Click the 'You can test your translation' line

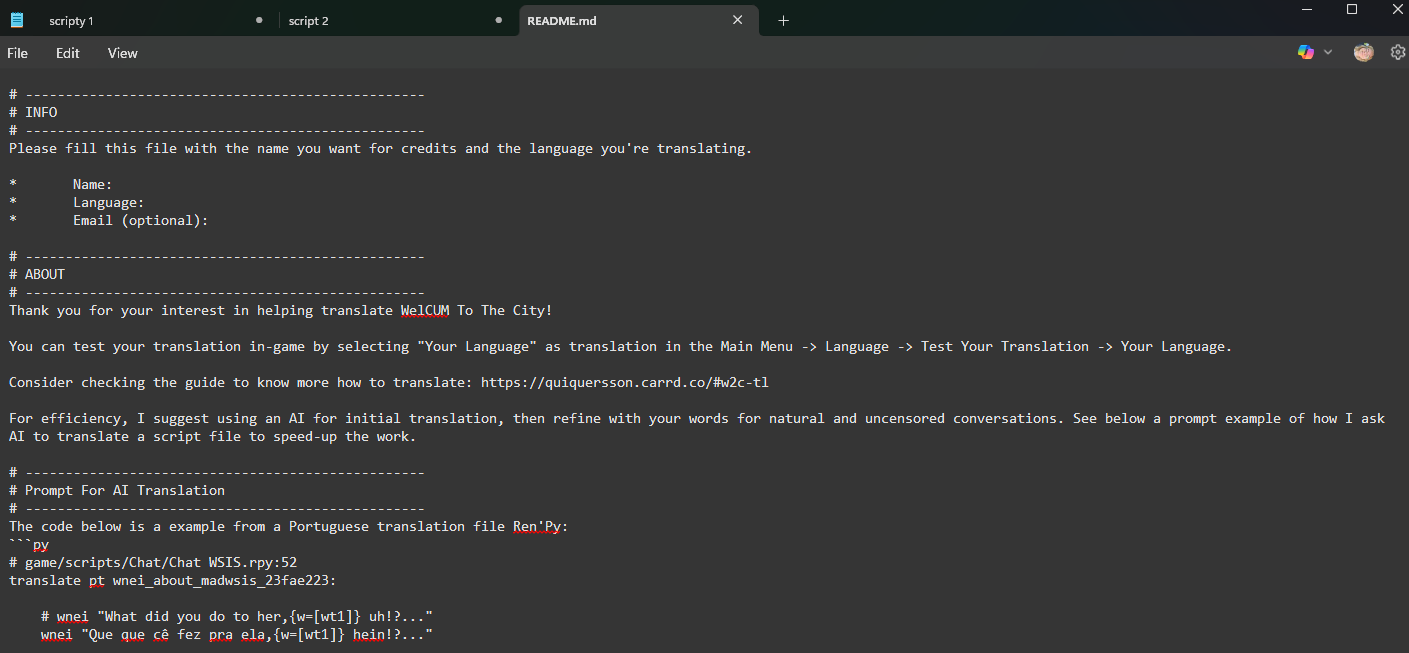pos(620,346)
